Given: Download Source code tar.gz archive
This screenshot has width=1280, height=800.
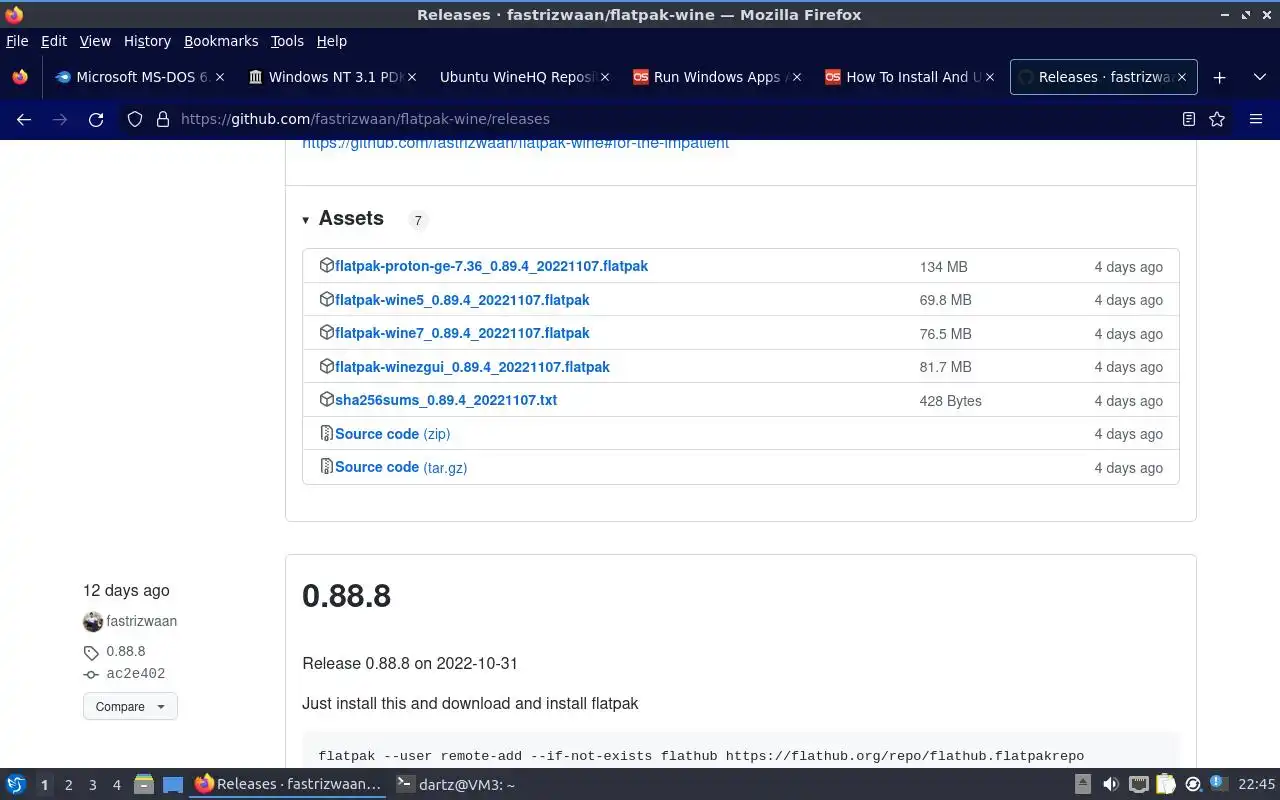Looking at the screenshot, I should [x=401, y=467].
